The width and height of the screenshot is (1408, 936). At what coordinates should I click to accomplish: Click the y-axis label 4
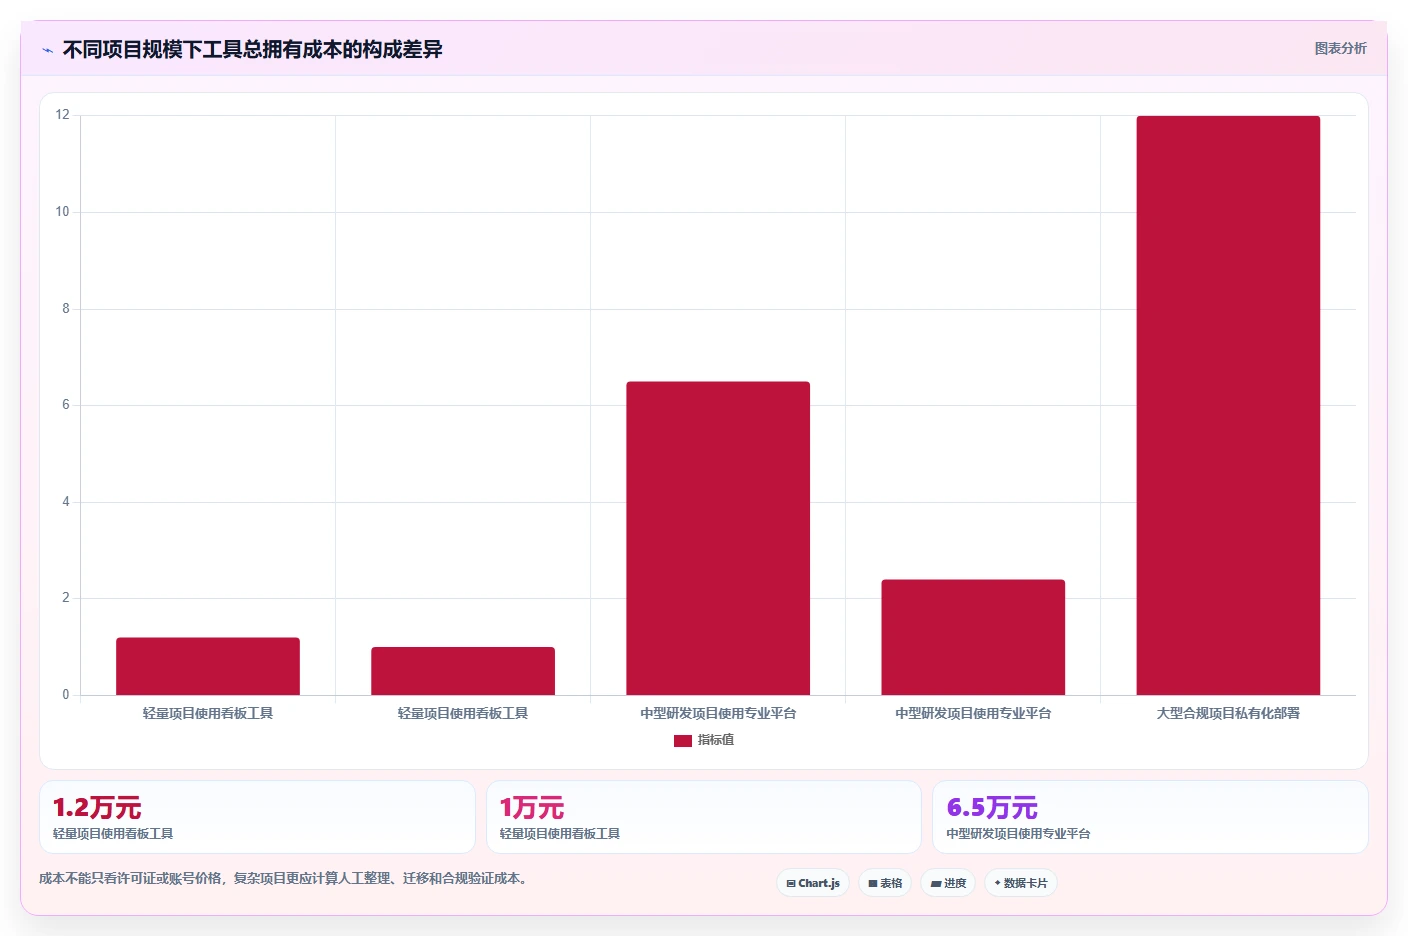tap(66, 502)
